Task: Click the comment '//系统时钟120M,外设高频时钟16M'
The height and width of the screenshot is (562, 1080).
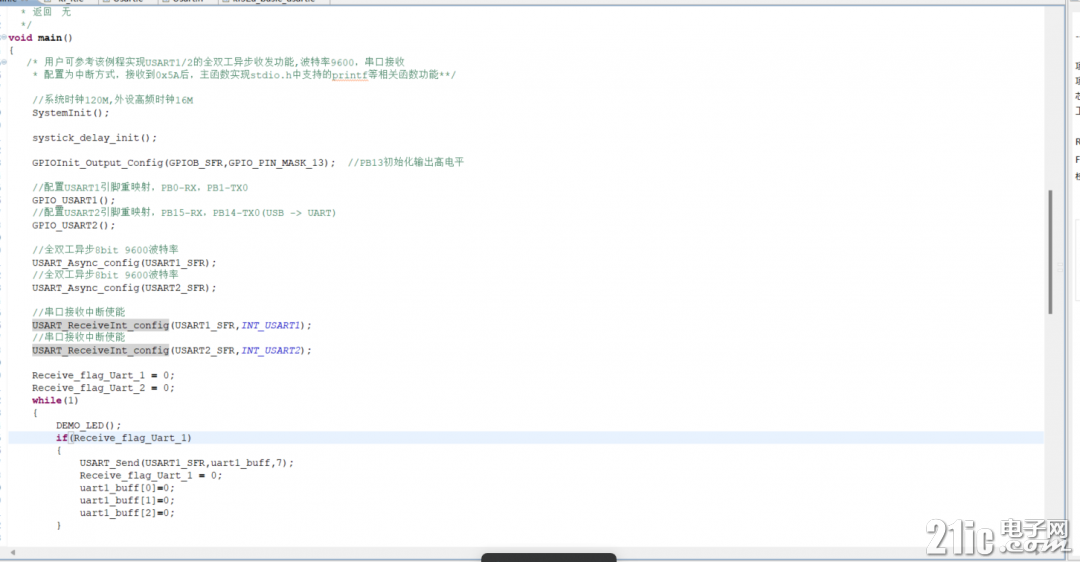Action: pos(113,100)
